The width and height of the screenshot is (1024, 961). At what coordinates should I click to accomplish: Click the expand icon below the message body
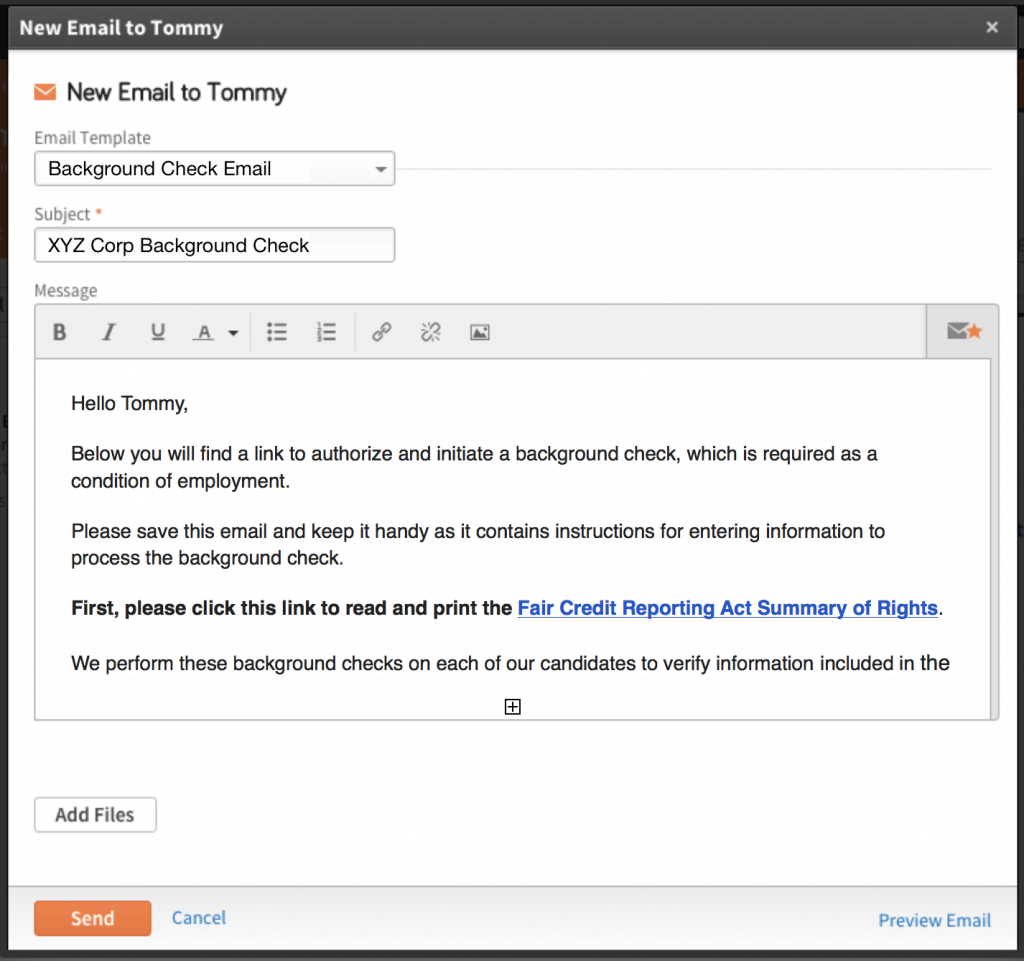coord(512,706)
